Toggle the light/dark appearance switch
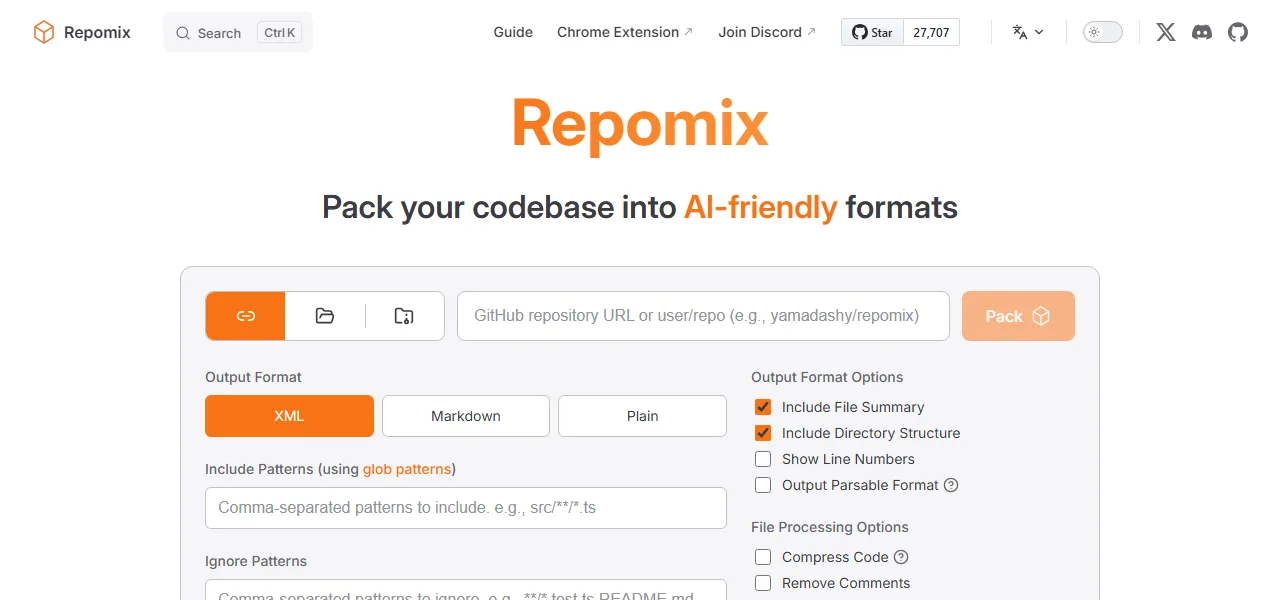The width and height of the screenshot is (1280, 600). [1103, 32]
